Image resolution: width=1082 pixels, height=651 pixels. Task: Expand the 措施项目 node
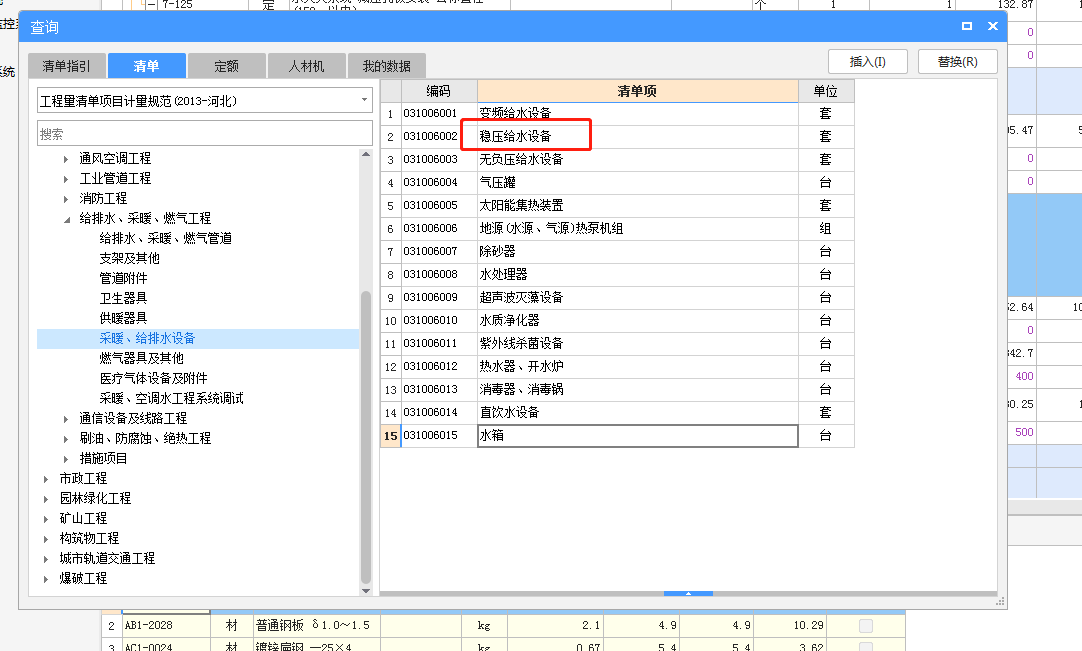point(66,459)
